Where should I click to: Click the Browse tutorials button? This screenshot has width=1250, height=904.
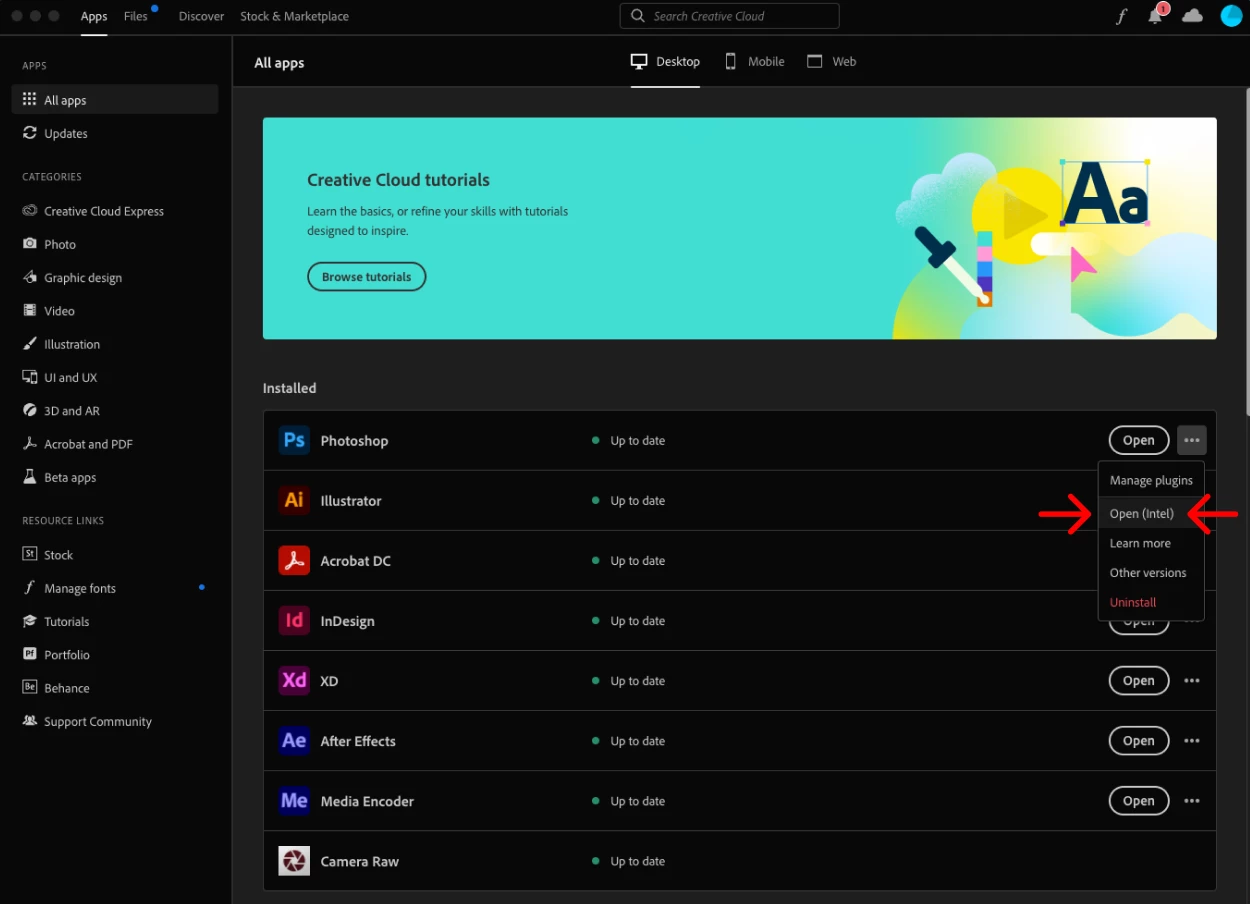pos(366,277)
